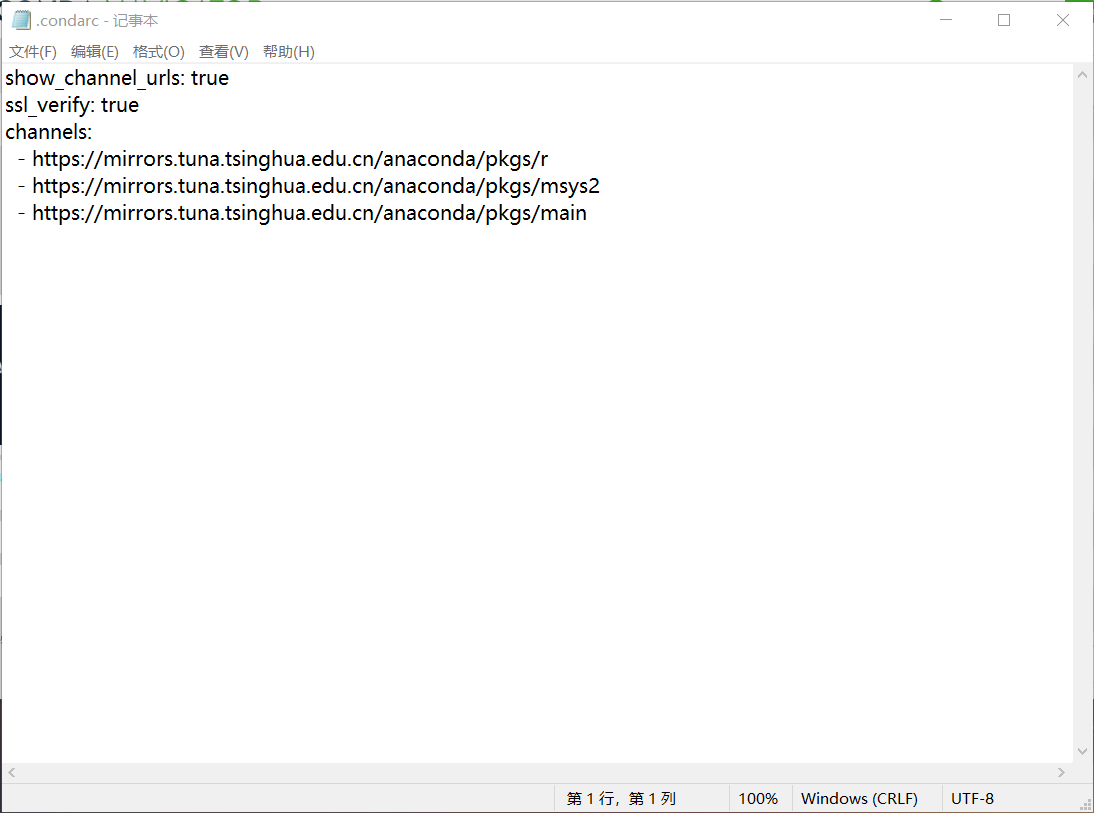Image resolution: width=1094 pixels, height=813 pixels.
Task: Open the 编辑(E) menu
Action: click(95, 52)
